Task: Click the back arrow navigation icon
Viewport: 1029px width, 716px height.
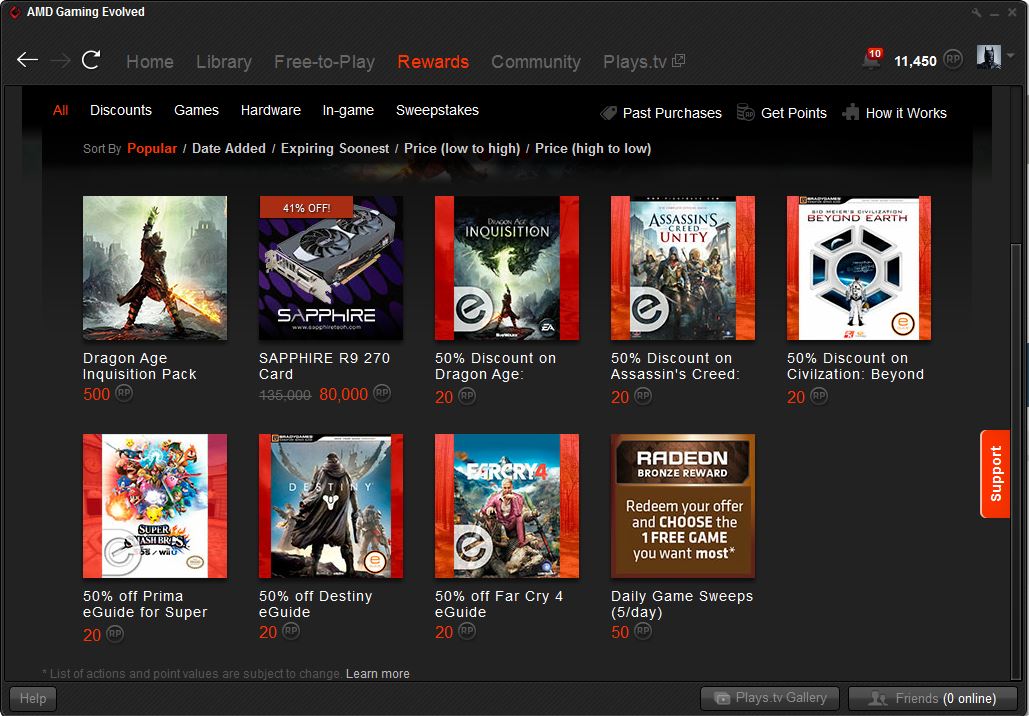Action: pos(27,60)
